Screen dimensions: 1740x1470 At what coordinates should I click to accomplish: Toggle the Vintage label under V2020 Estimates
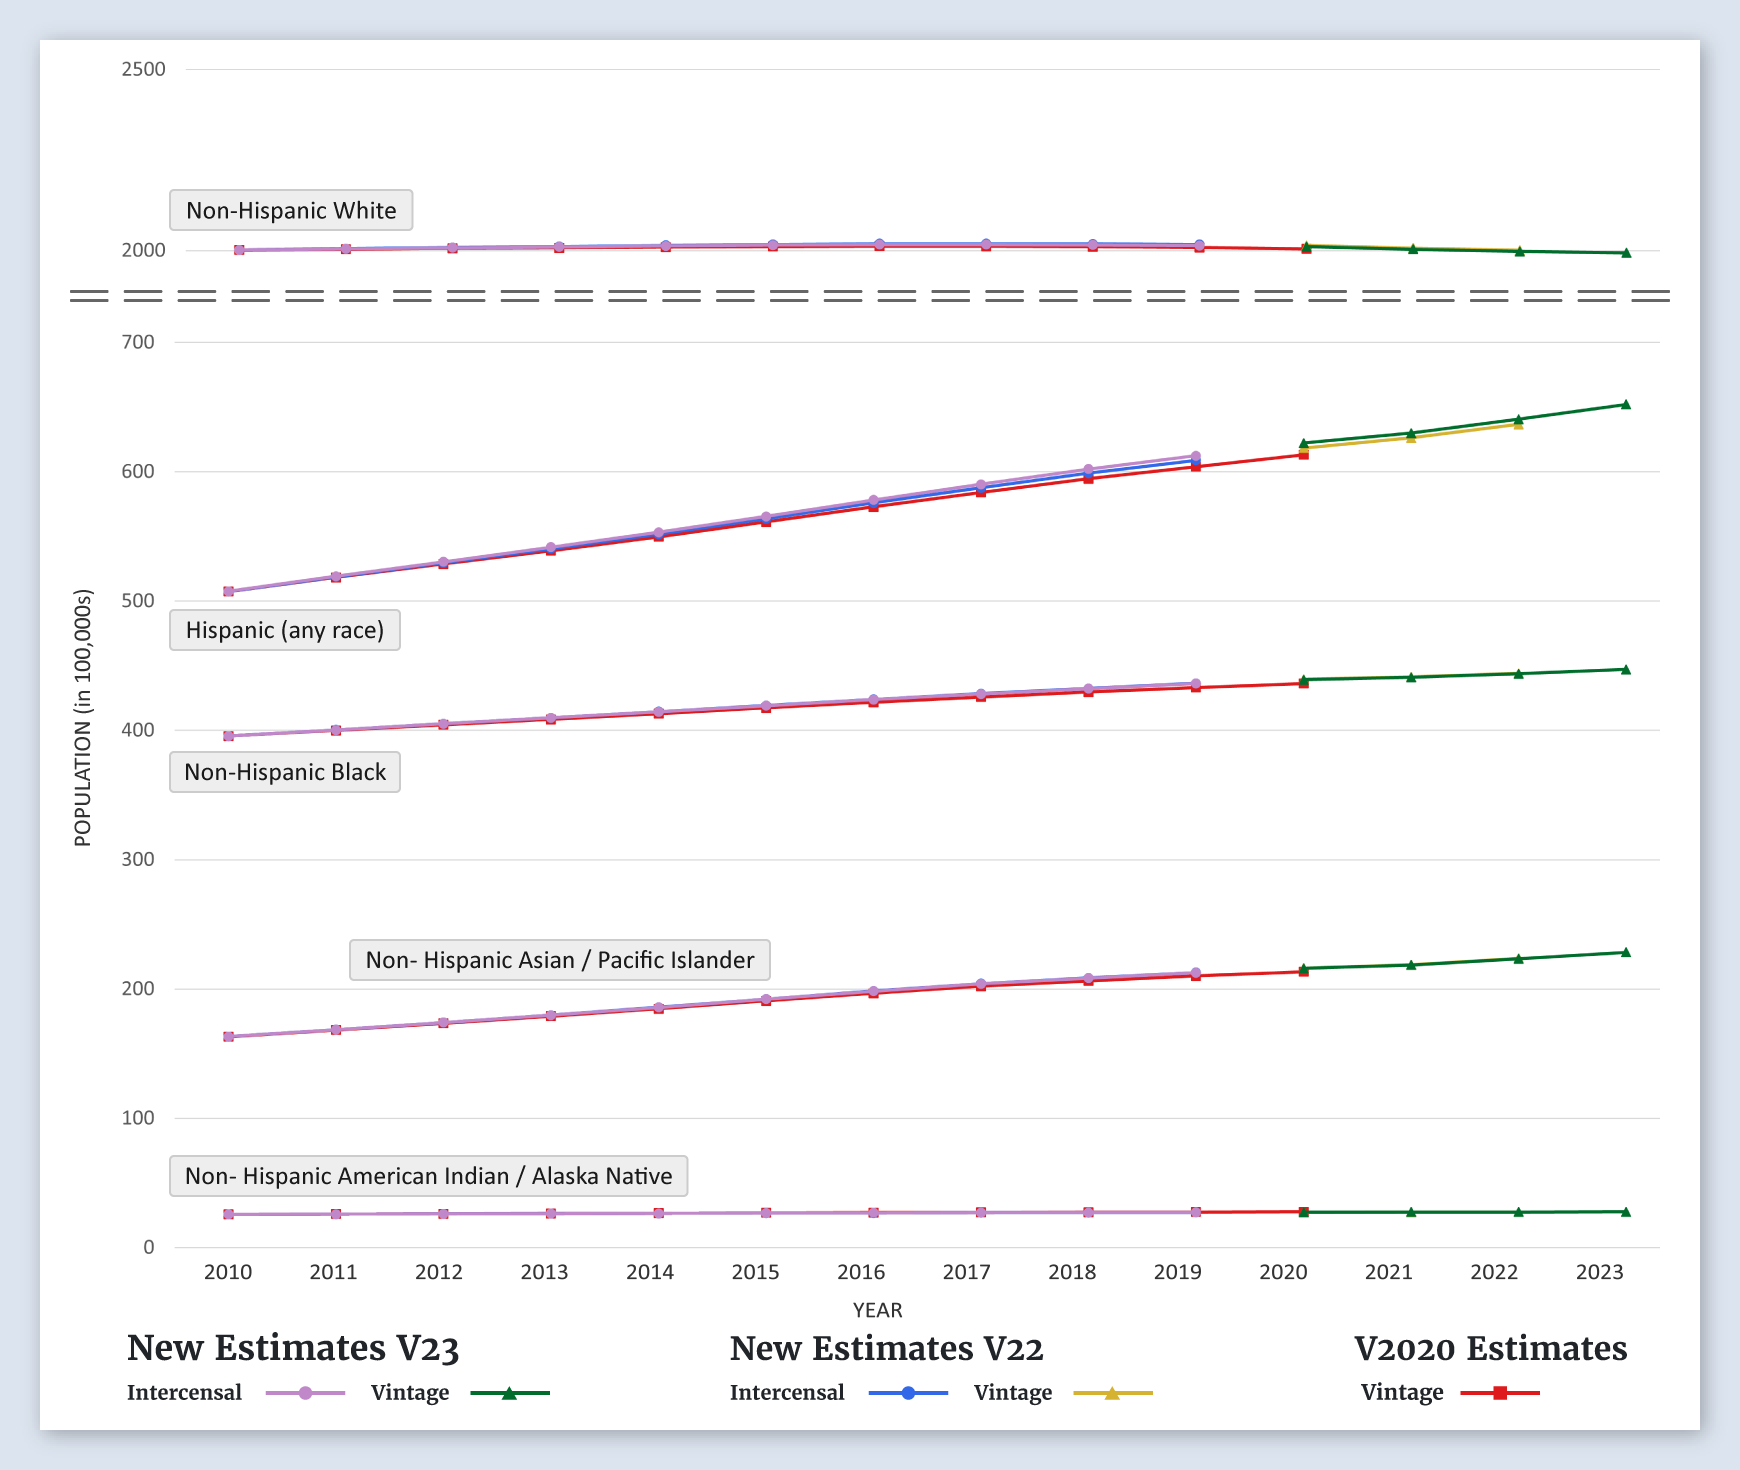(1401, 1393)
